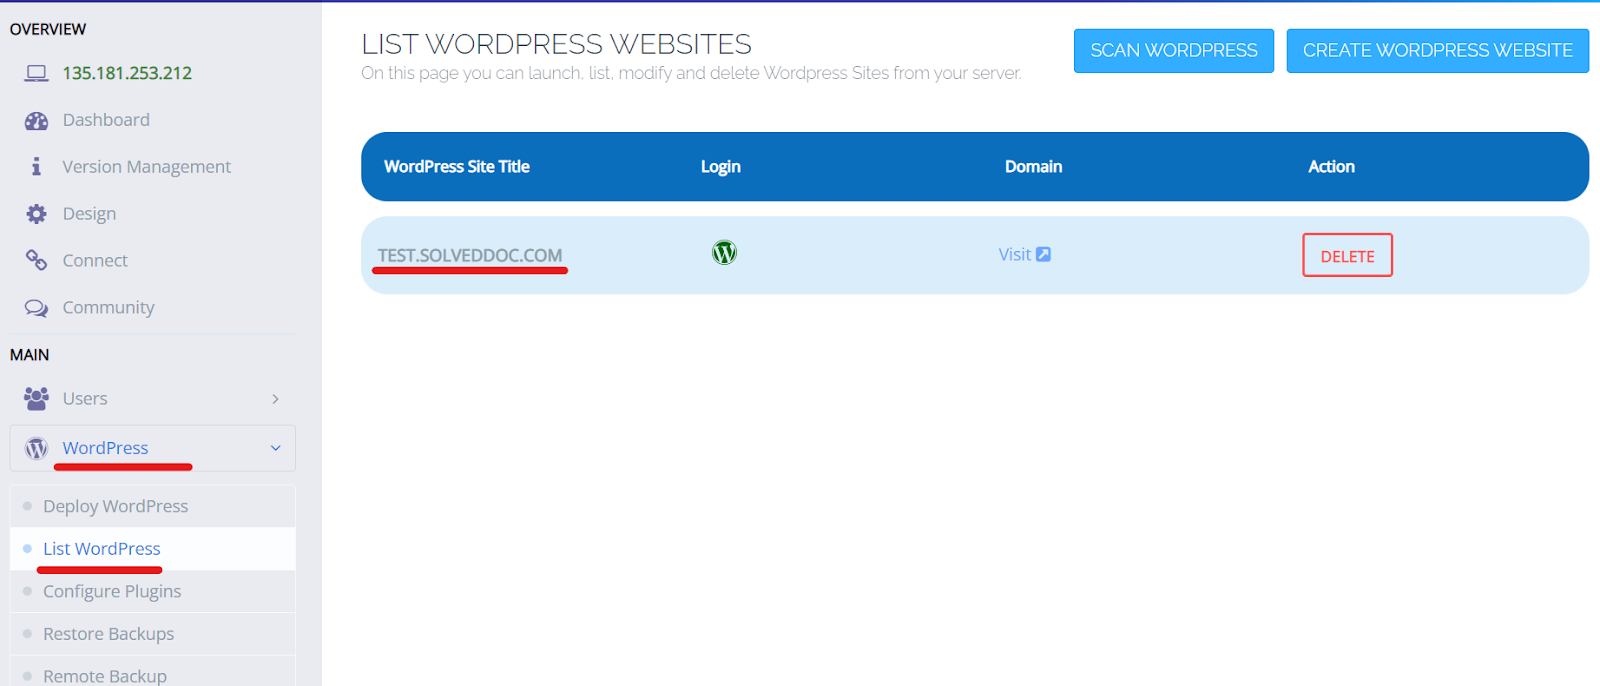Select List WordPress submenu item

pos(153,549)
